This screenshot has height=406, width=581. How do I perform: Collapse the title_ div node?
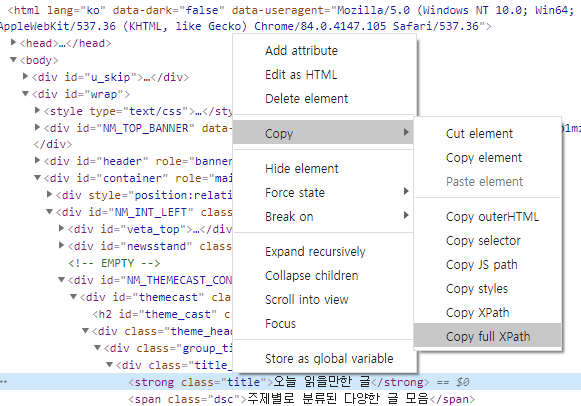coord(109,364)
